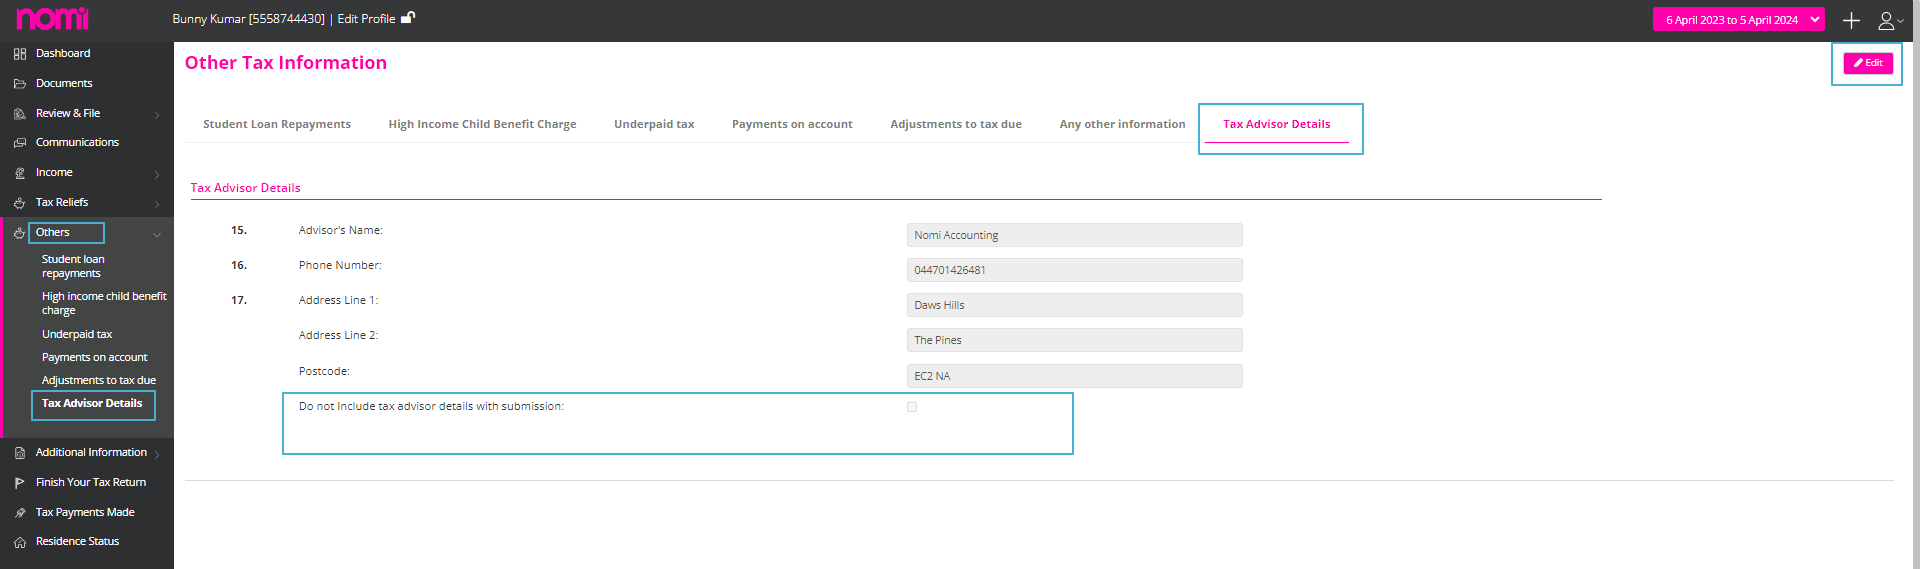This screenshot has width=1920, height=569.
Task: Click the Address Line 1 field
Action: (x=1074, y=305)
